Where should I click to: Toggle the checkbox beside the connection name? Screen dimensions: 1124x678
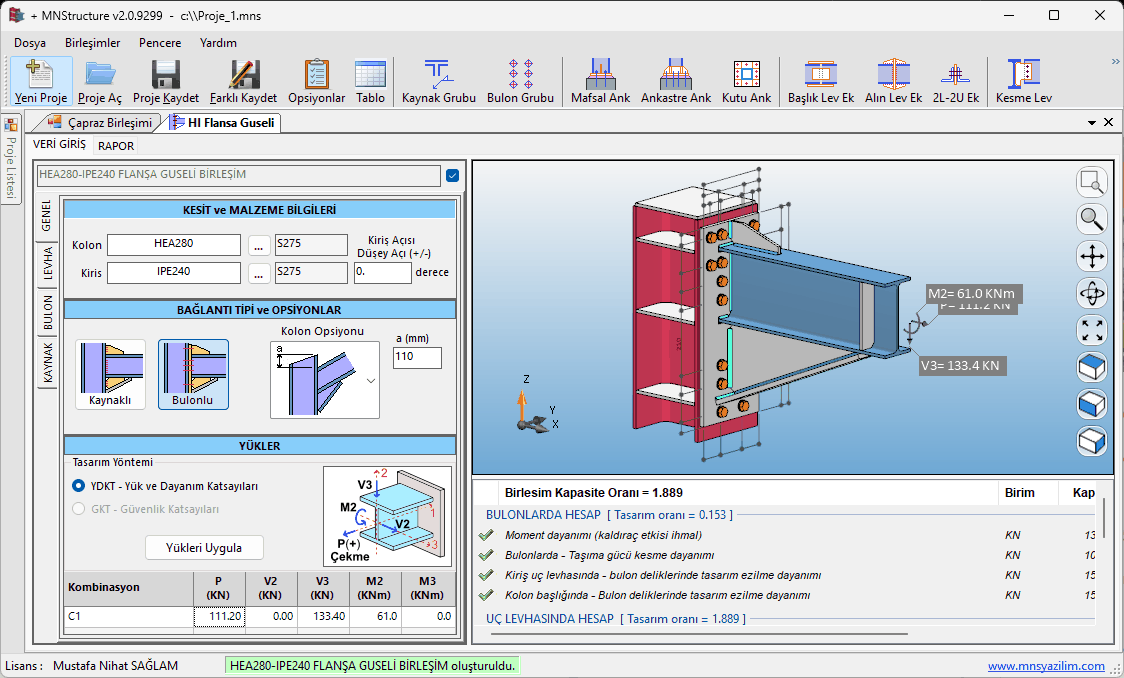click(x=452, y=175)
